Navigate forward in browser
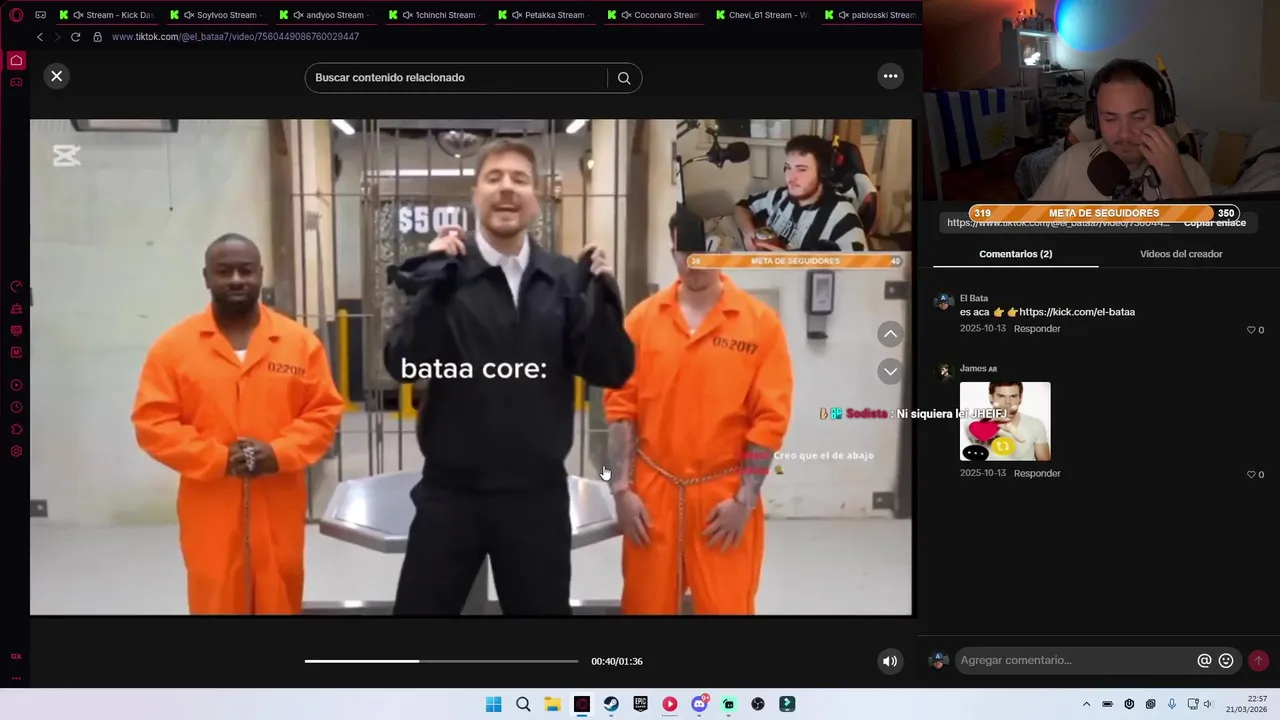This screenshot has height=720, width=1280. pyautogui.click(x=57, y=37)
